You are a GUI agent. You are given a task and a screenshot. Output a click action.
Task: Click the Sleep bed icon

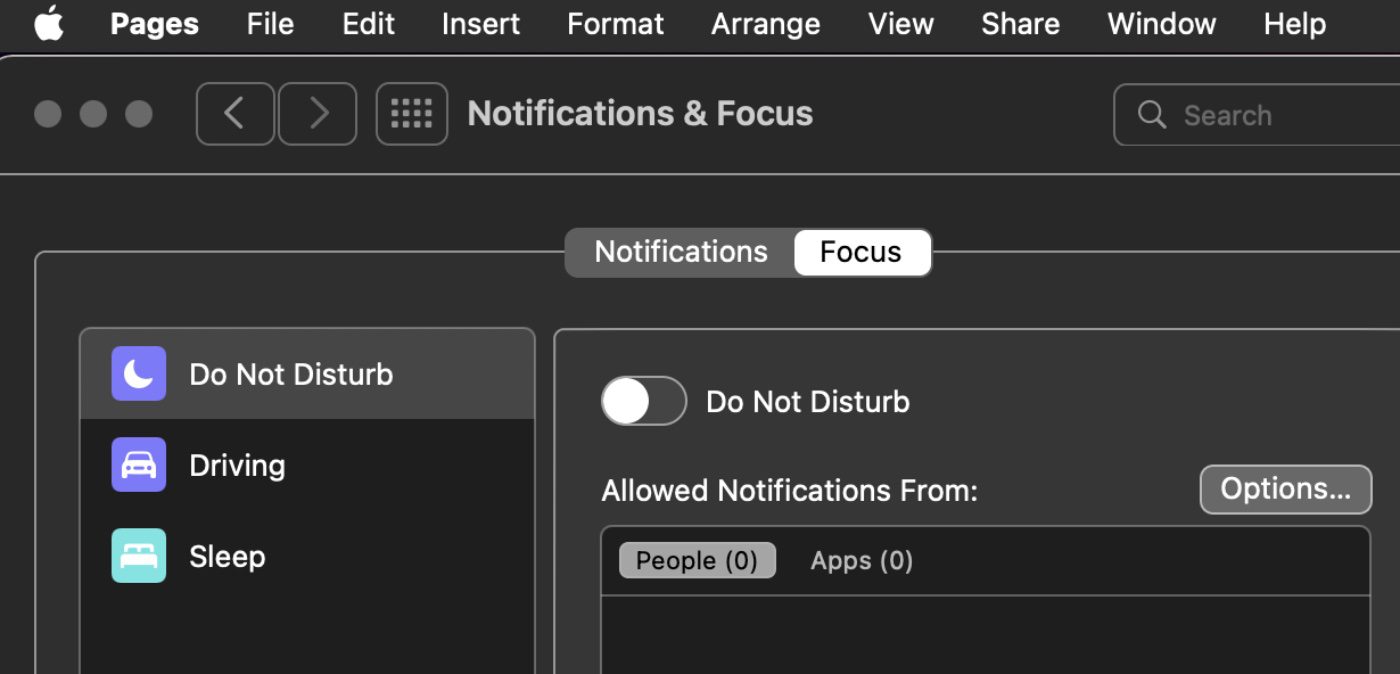[138, 556]
